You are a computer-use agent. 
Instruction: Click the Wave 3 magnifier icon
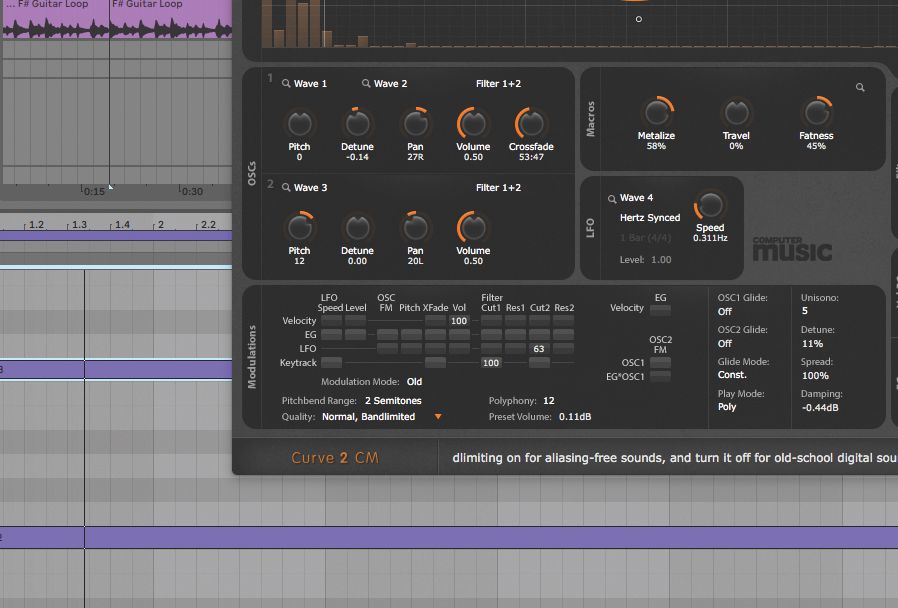pos(284,187)
